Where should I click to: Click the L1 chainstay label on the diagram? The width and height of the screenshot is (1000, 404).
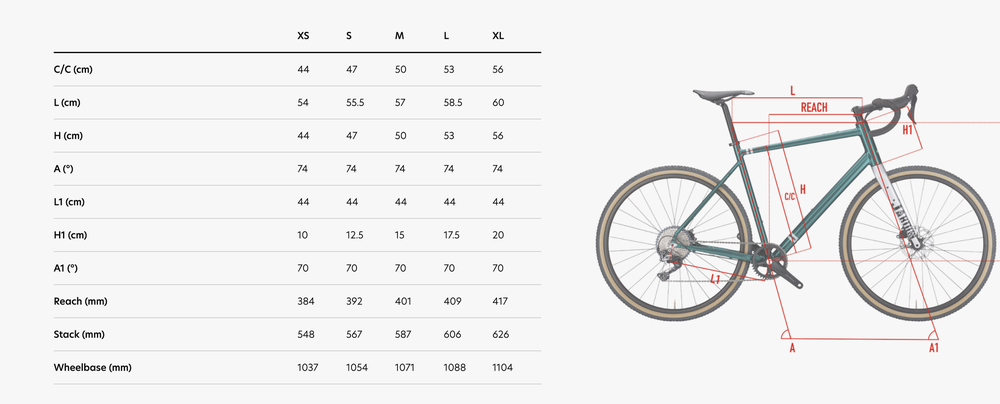(714, 280)
